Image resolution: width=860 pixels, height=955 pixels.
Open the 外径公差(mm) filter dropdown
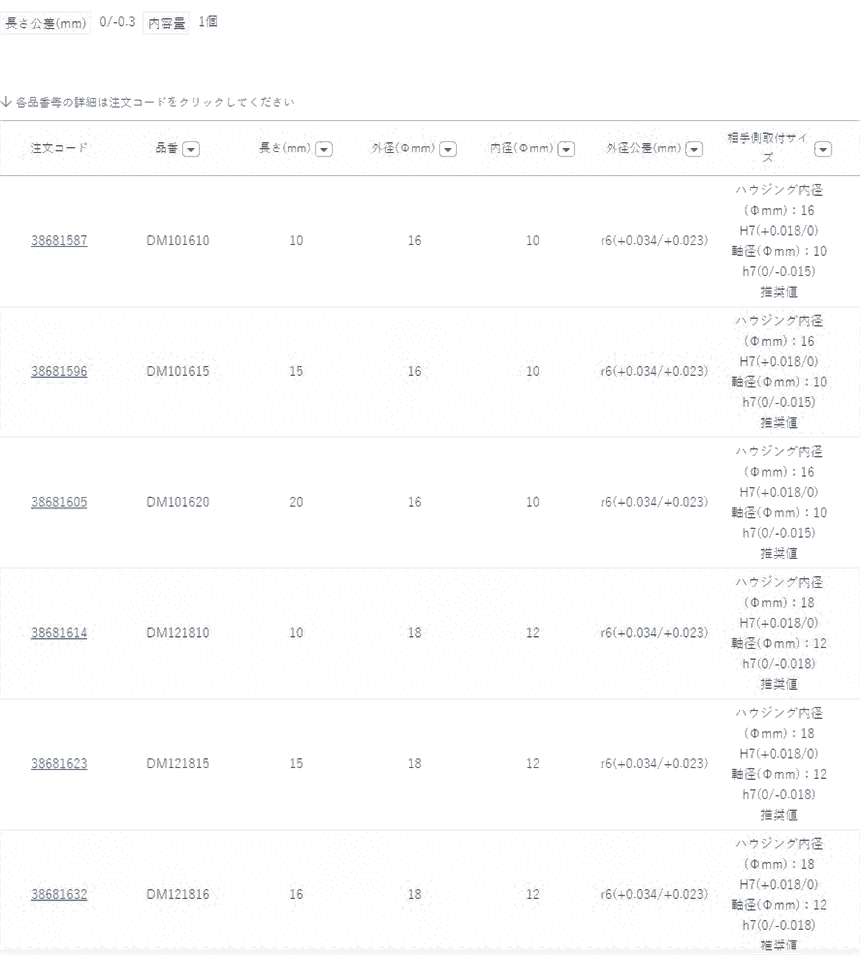[692, 149]
